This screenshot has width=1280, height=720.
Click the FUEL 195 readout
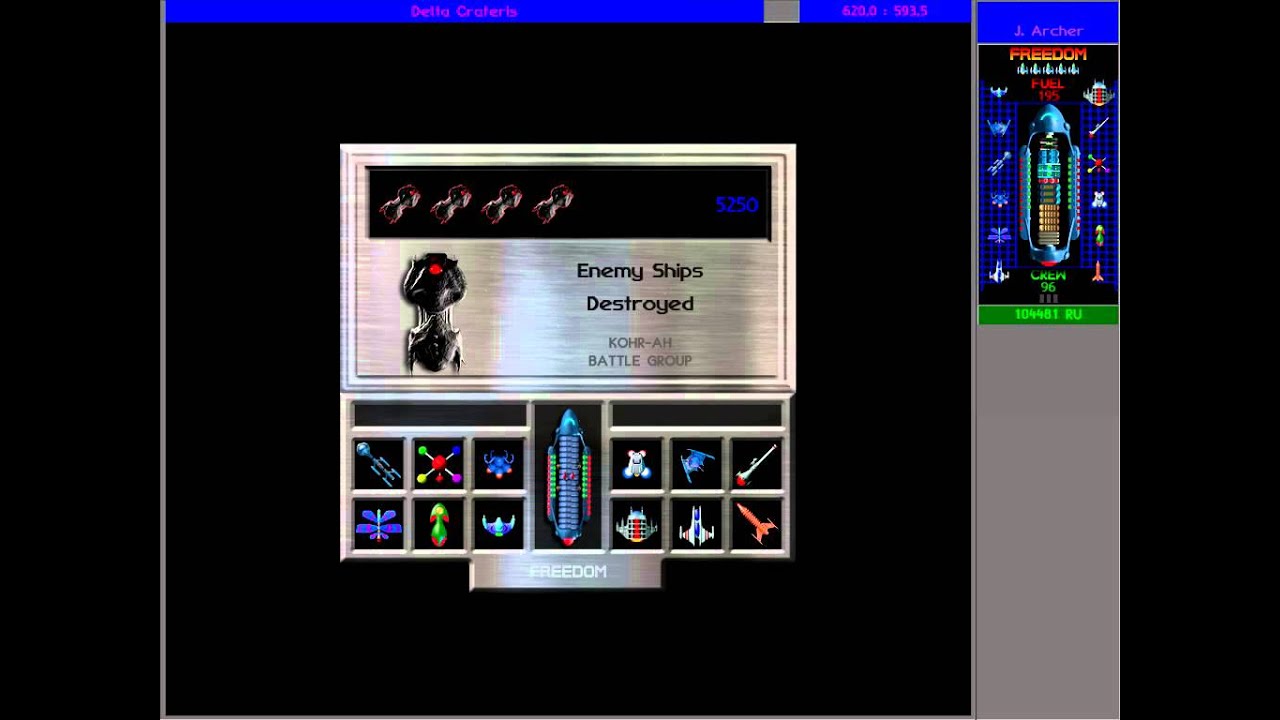coord(1048,90)
